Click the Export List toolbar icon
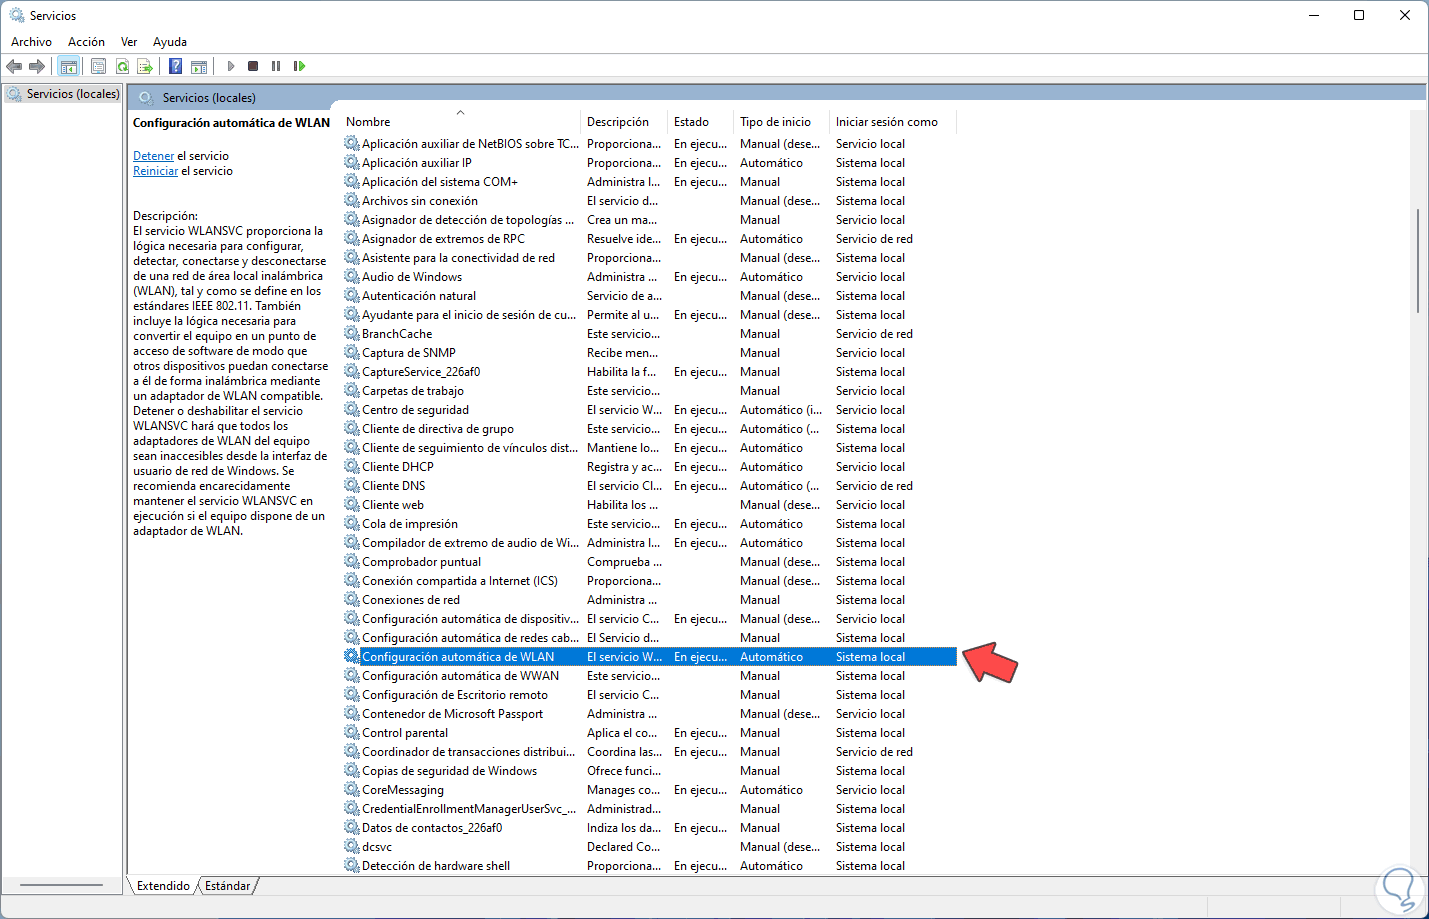This screenshot has width=1429, height=919. [145, 66]
